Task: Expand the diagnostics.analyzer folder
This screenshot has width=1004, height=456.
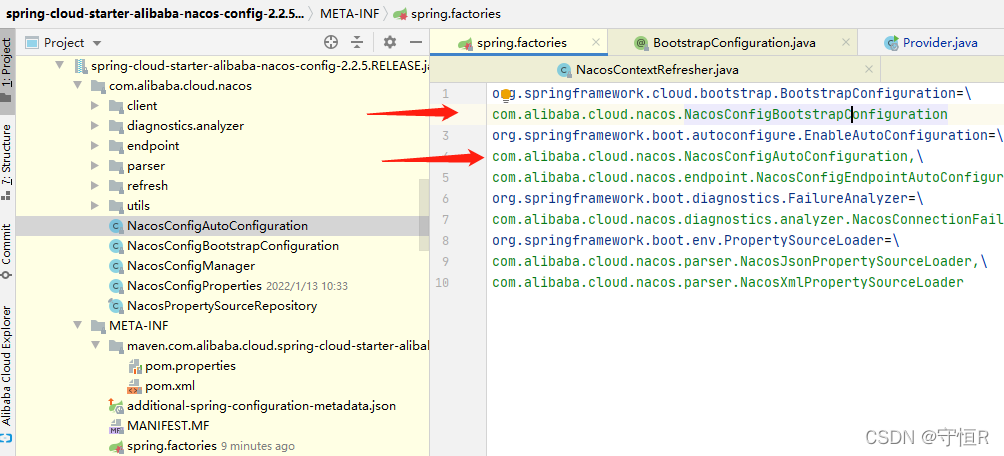Action: click(x=95, y=126)
